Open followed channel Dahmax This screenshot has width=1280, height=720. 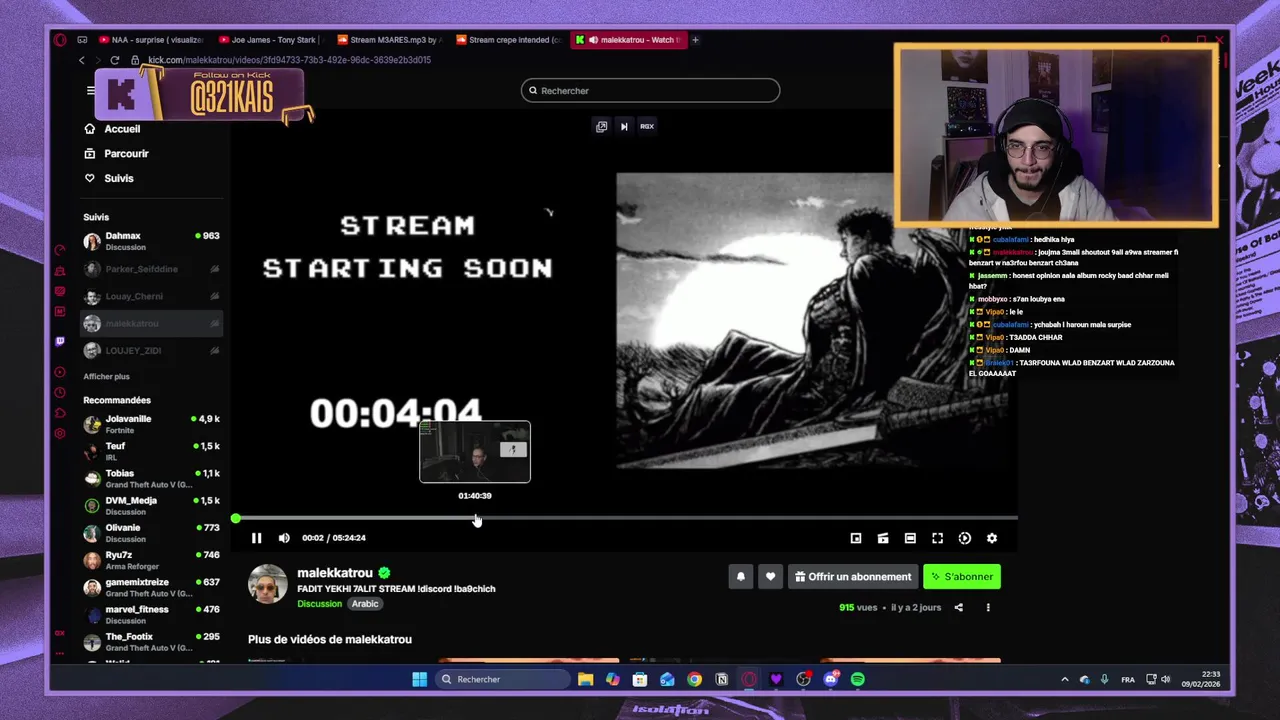[151, 241]
